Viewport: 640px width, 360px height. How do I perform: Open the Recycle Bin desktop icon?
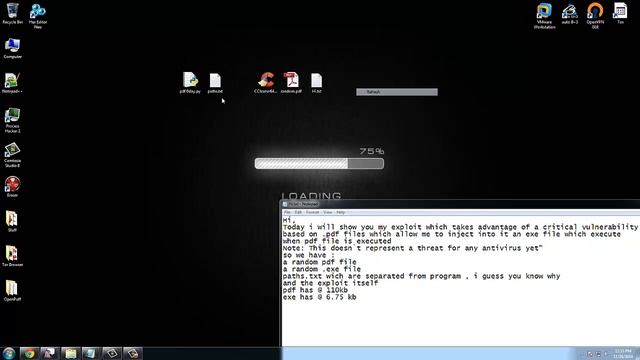(12, 13)
